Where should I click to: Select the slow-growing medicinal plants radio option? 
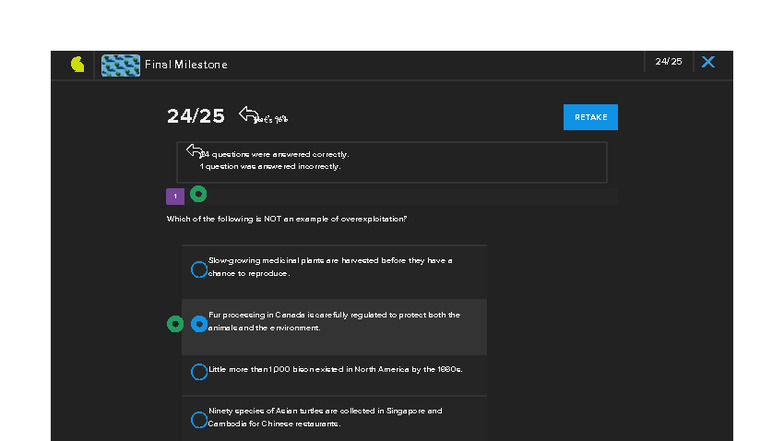pyautogui.click(x=199, y=269)
